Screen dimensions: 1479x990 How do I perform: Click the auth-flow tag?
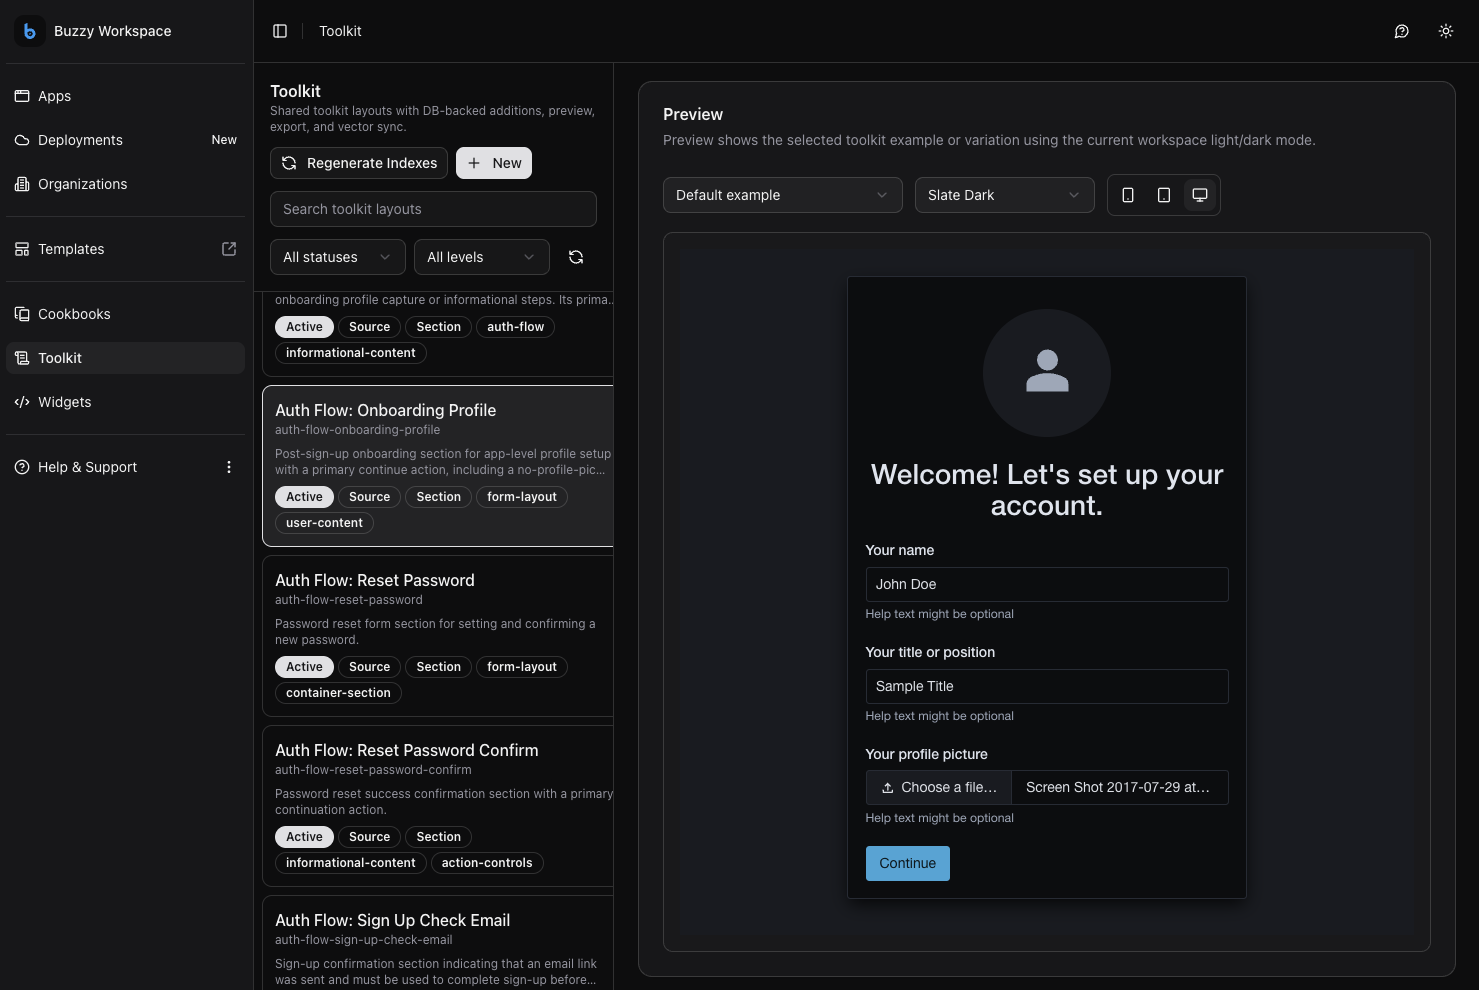point(516,327)
